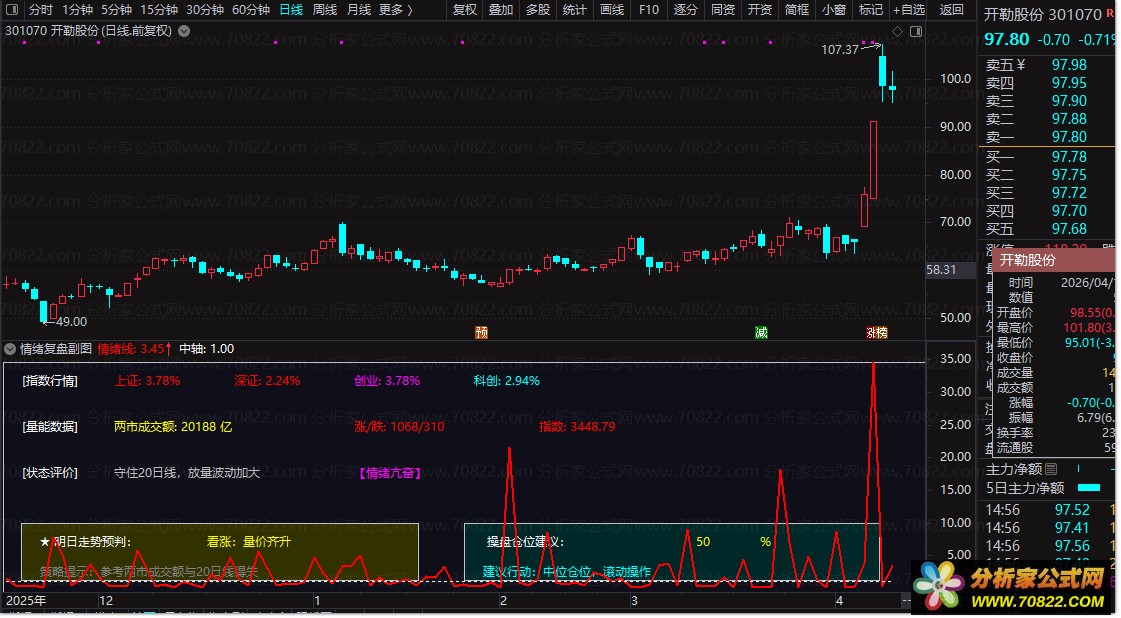The height and width of the screenshot is (618, 1121).
Task: Open the 画线 drawing tool
Action: (612, 10)
